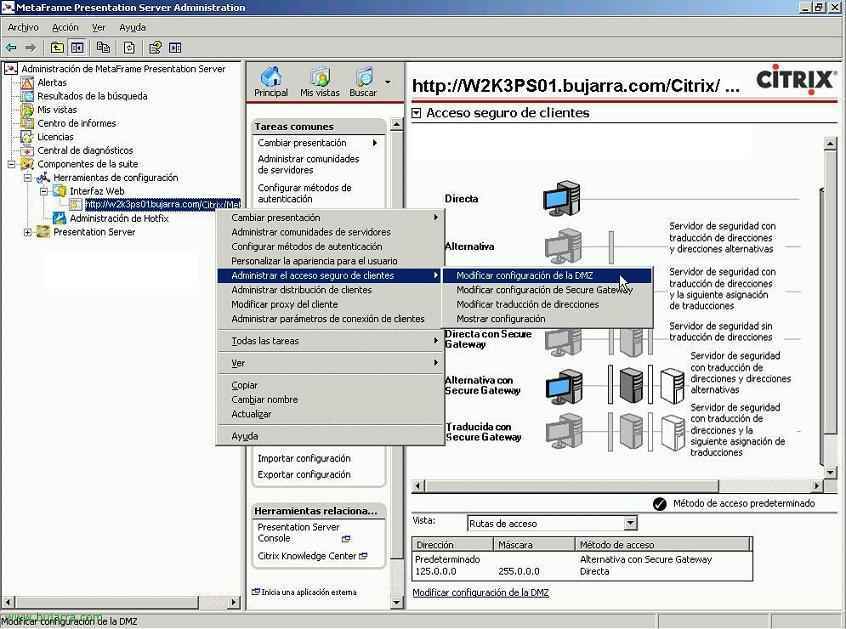Image resolution: width=846 pixels, height=629 pixels.
Task: Select Componentes de la suite node icon
Action: (x=27, y=164)
